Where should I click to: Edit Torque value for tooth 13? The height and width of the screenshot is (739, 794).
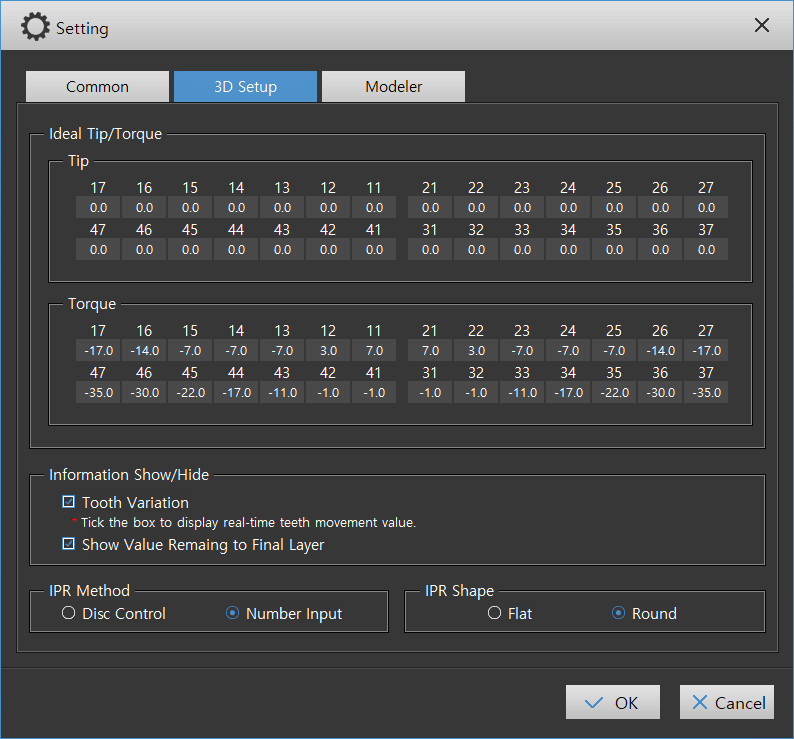pos(282,351)
